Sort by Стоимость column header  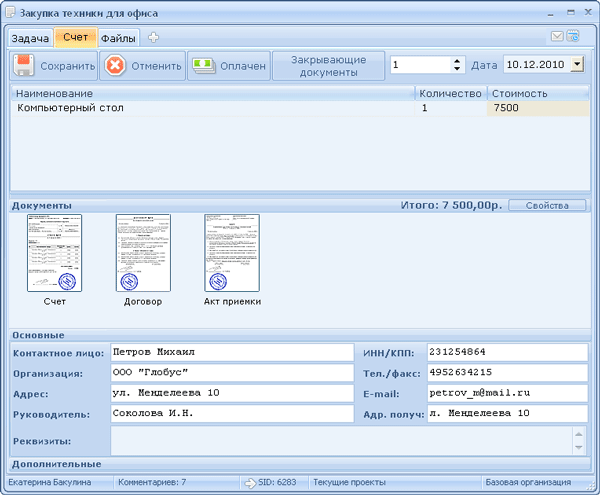click(x=538, y=93)
